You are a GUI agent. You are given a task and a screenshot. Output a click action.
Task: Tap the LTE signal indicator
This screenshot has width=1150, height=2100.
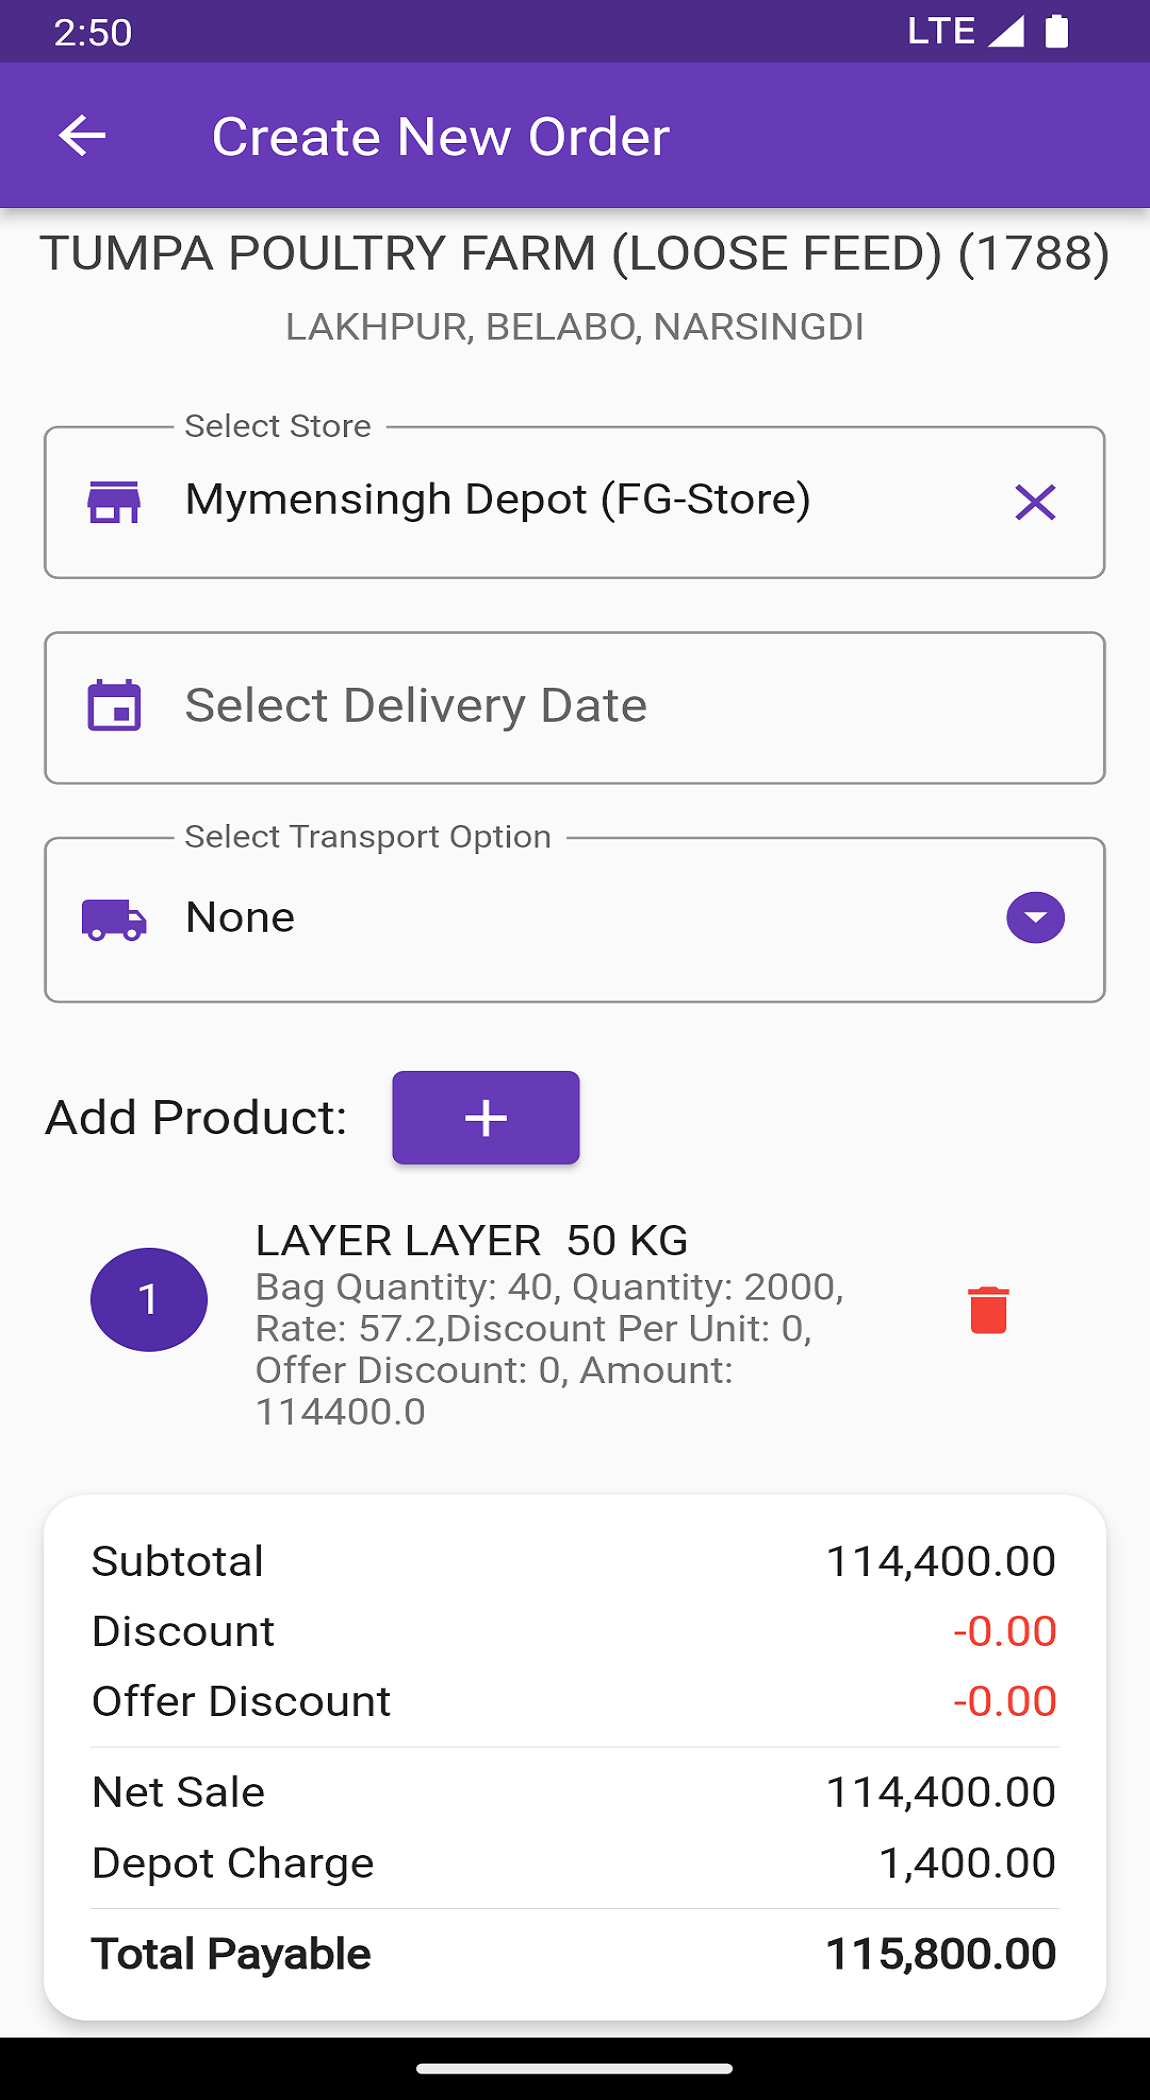(x=964, y=32)
